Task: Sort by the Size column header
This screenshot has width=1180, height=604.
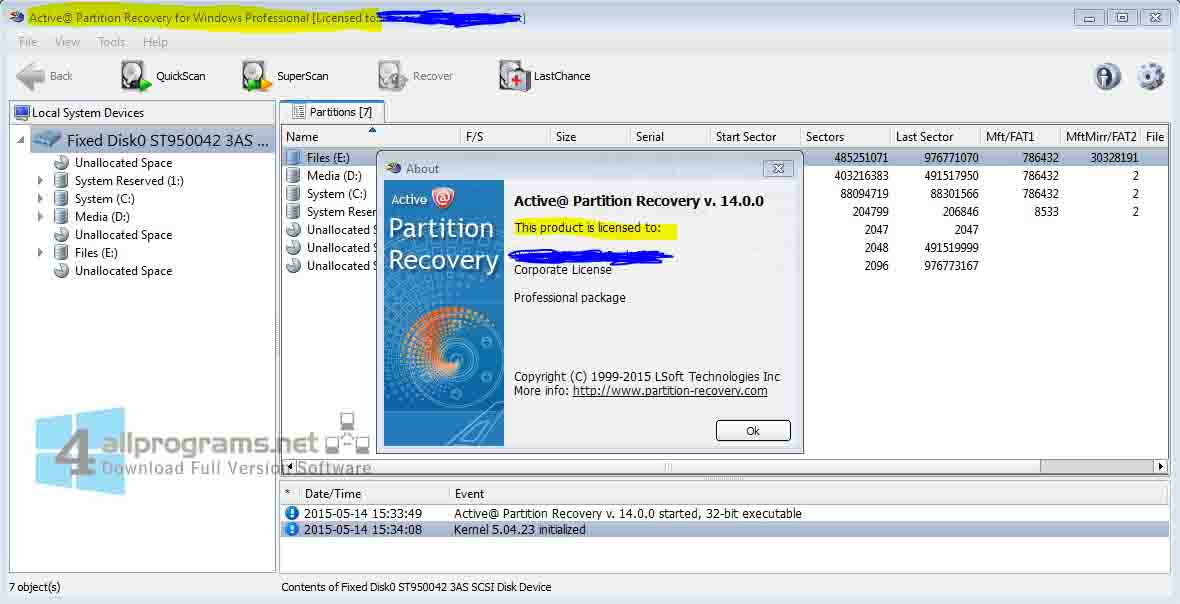Action: pos(588,137)
